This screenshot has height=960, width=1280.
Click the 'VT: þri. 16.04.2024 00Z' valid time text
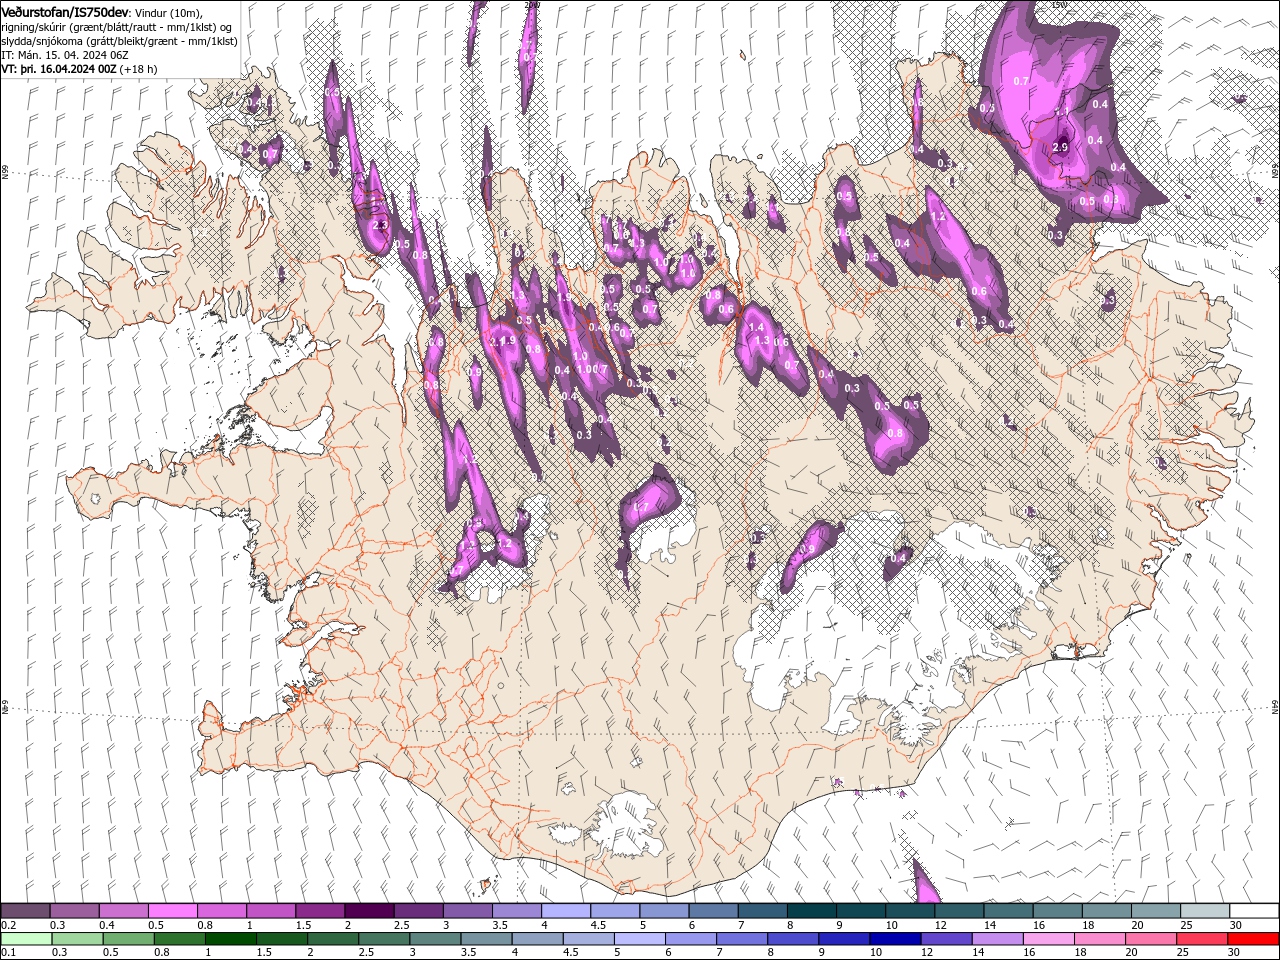(x=59, y=69)
